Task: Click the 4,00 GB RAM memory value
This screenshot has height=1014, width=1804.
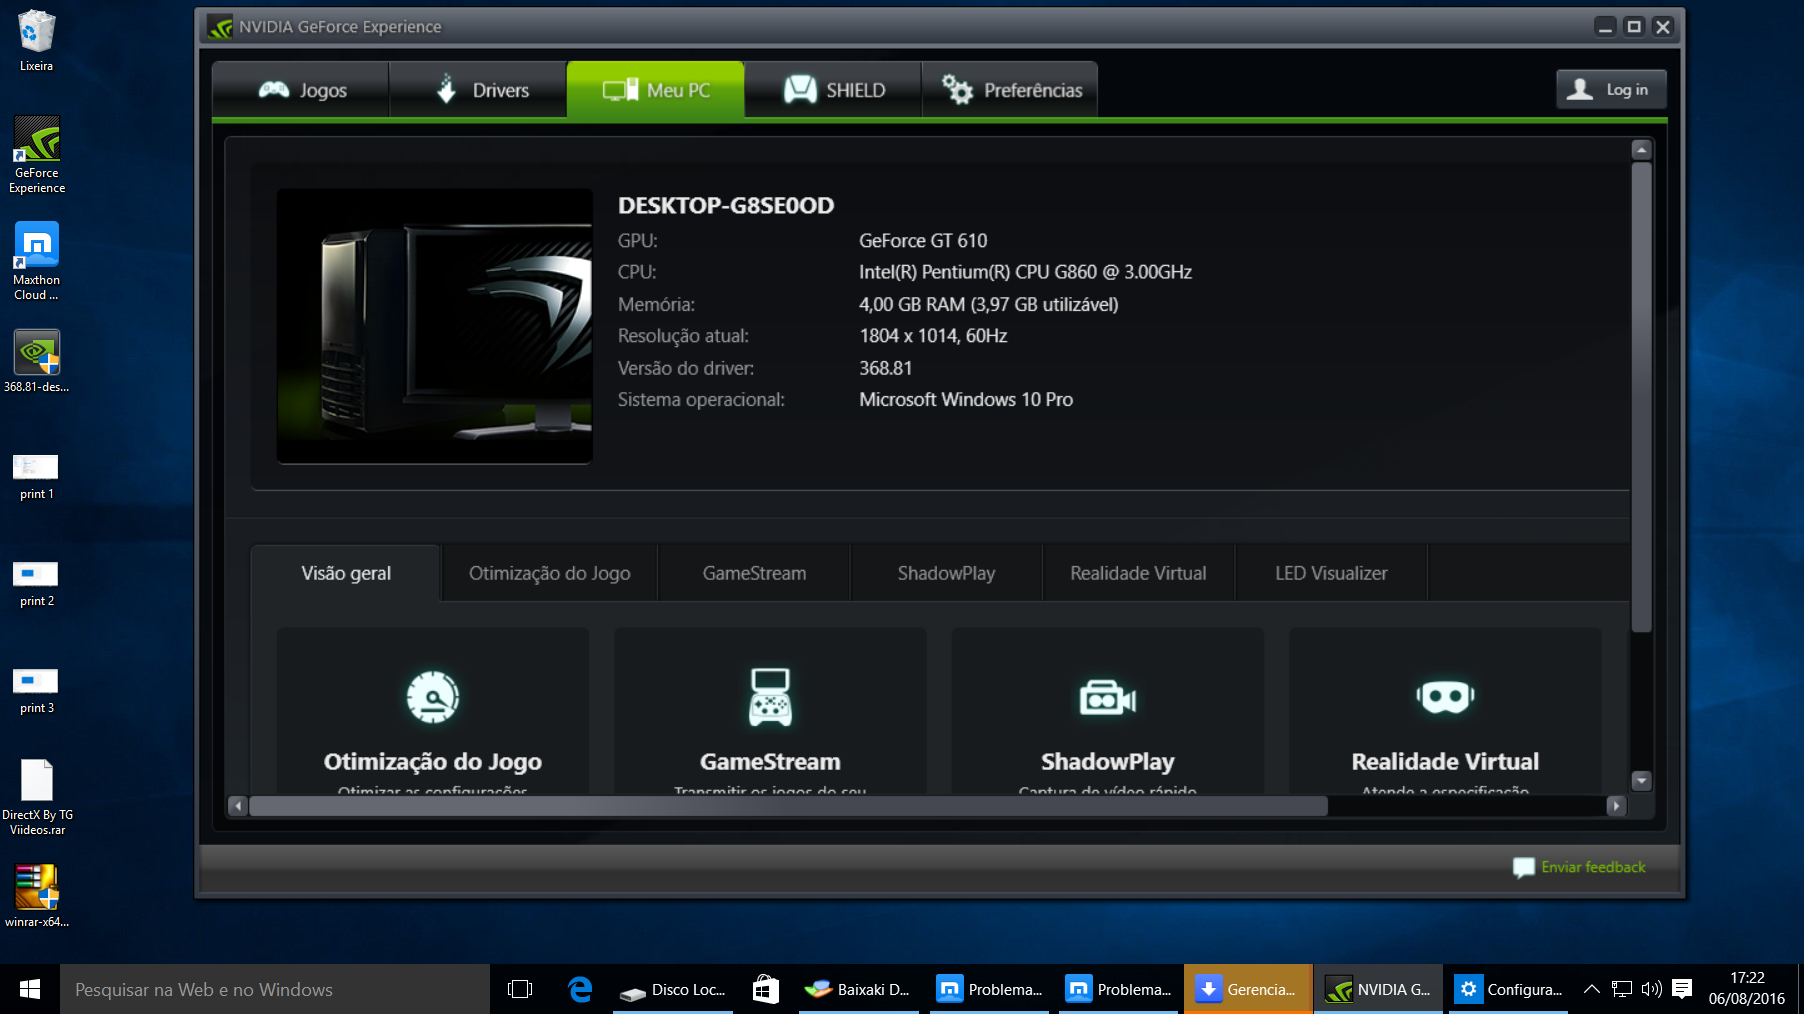Action: tap(989, 304)
